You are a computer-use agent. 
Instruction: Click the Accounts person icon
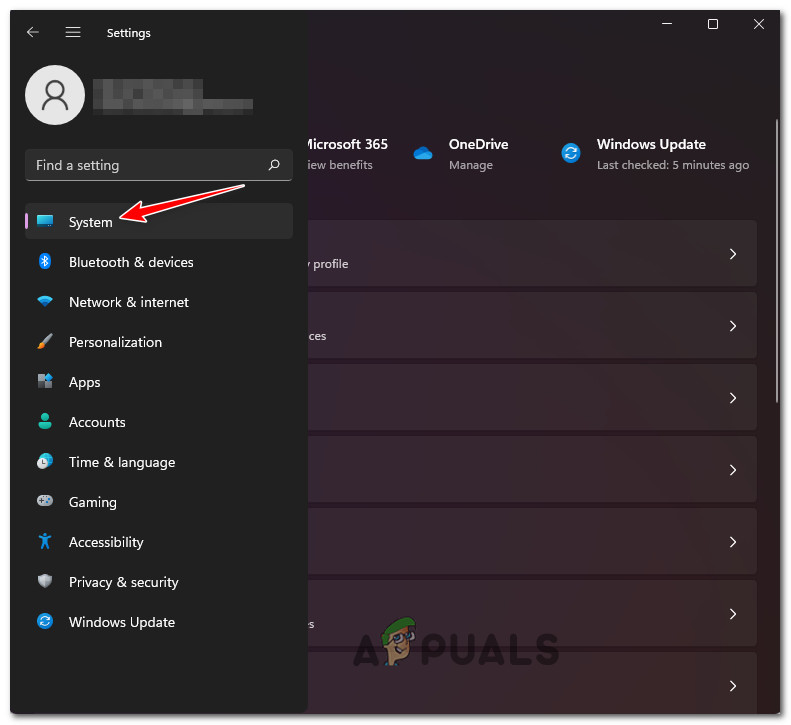tap(45, 421)
